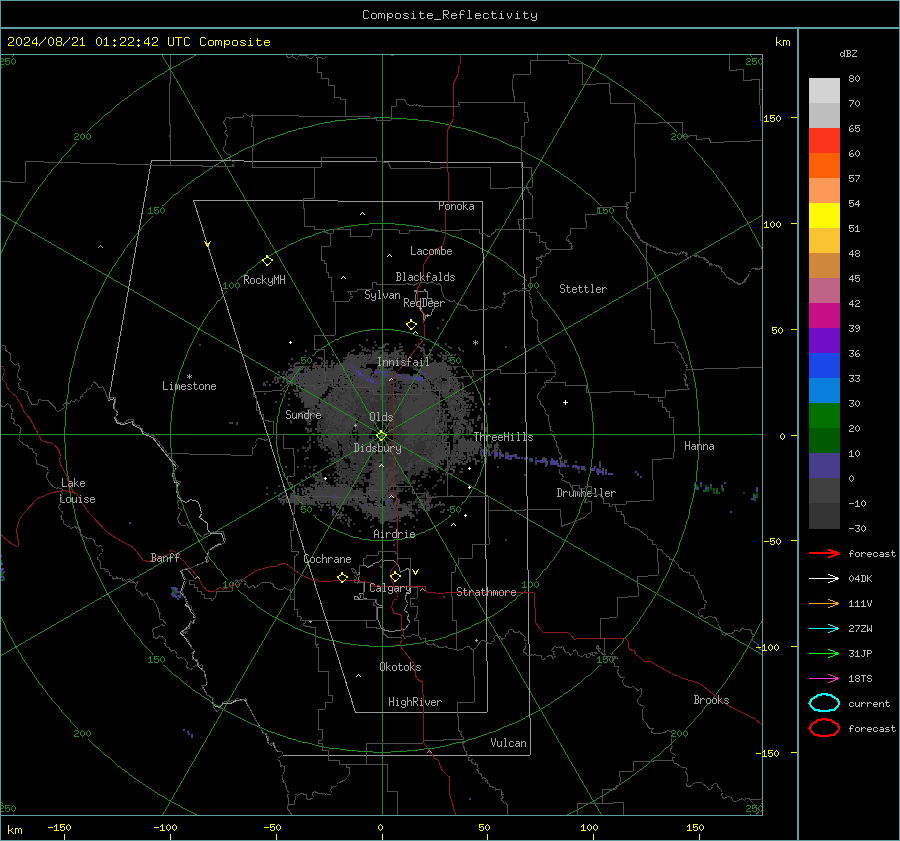Screen dimensions: 900x841
Task: Click the Stettler label
Action: [583, 289]
